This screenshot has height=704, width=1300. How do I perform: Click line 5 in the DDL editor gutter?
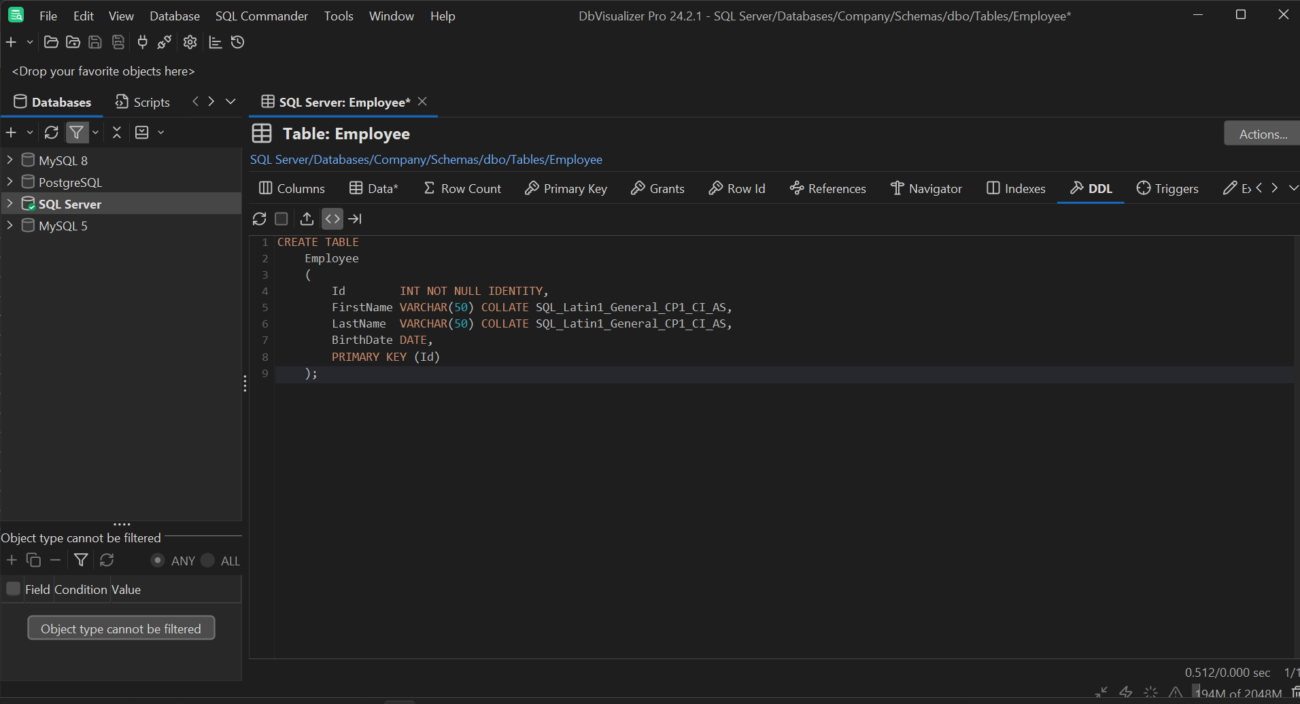click(x=264, y=307)
